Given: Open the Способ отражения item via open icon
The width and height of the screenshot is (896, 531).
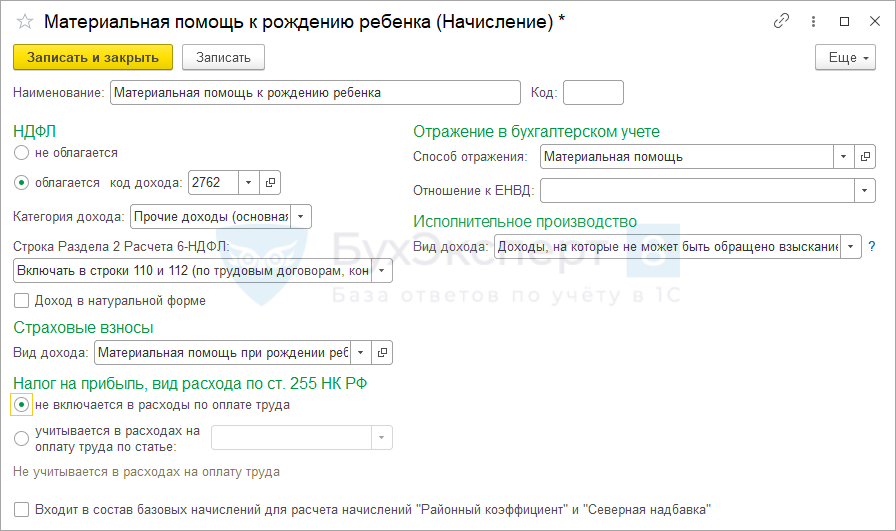Looking at the screenshot, I should (x=865, y=157).
